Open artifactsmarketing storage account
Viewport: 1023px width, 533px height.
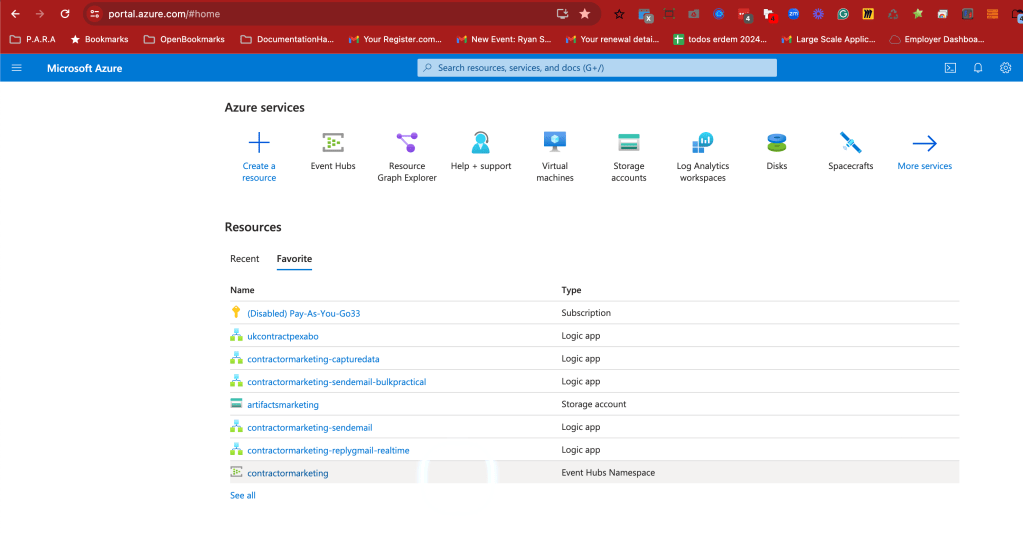[282, 404]
